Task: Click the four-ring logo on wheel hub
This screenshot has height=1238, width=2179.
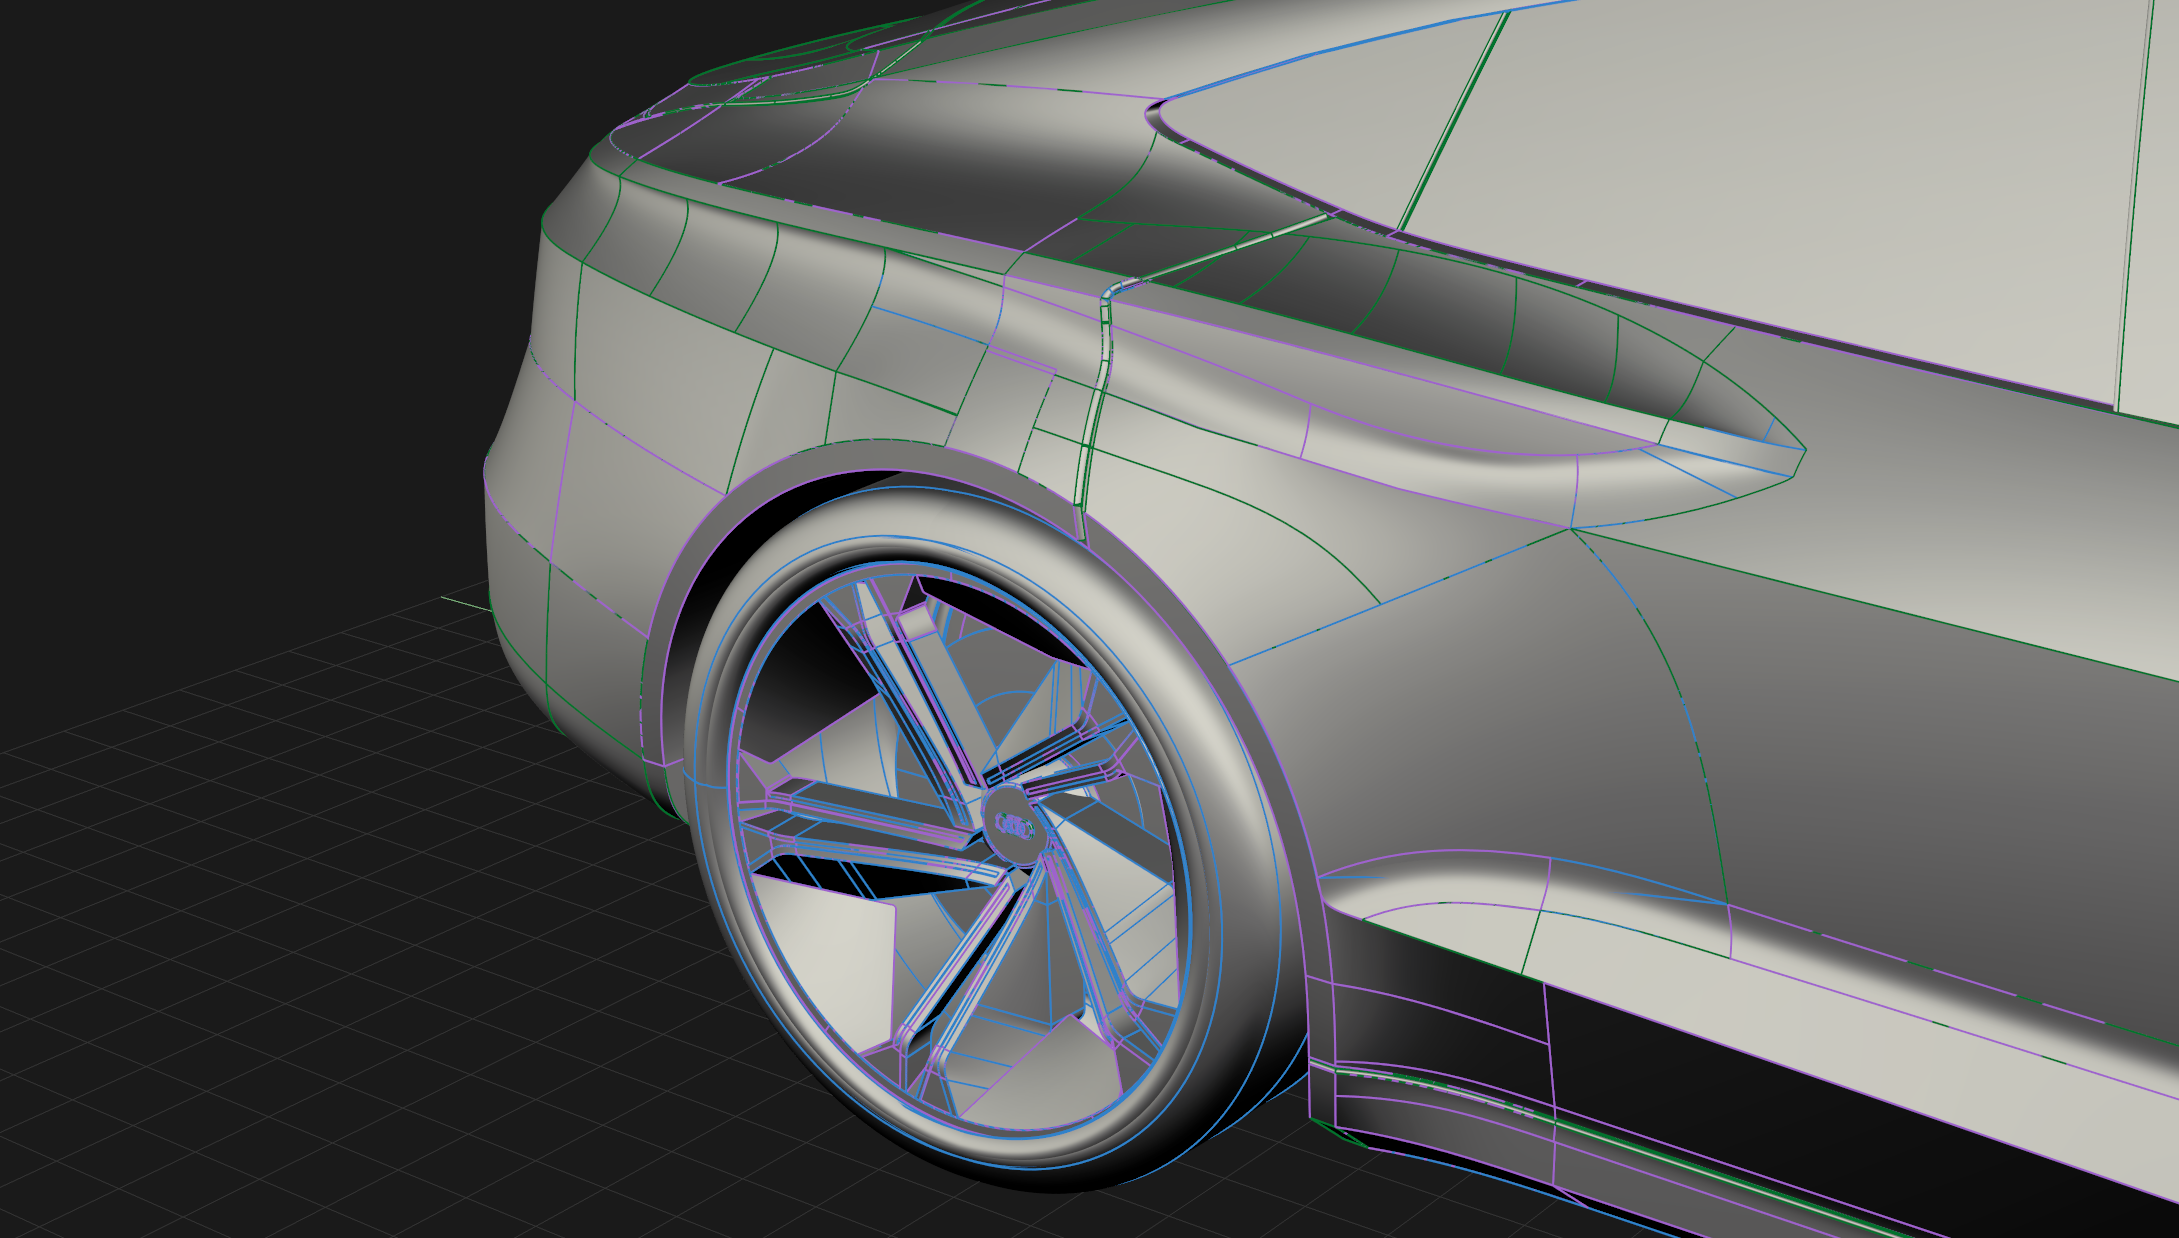Action: [1014, 826]
